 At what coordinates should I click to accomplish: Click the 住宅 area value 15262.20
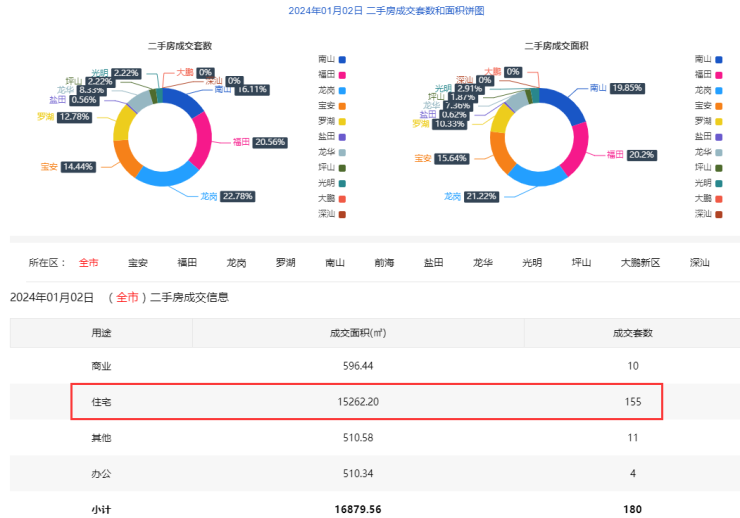[x=358, y=402]
